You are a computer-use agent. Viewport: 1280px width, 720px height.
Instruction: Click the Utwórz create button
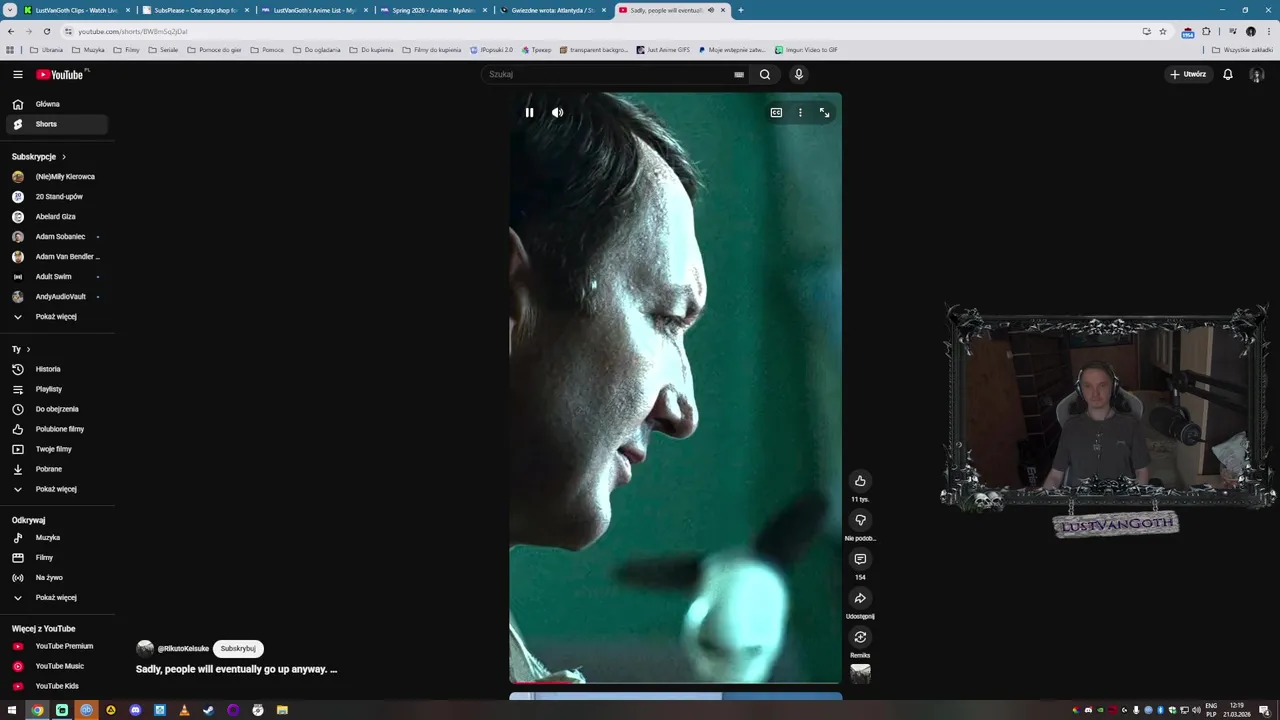pos(1188,74)
